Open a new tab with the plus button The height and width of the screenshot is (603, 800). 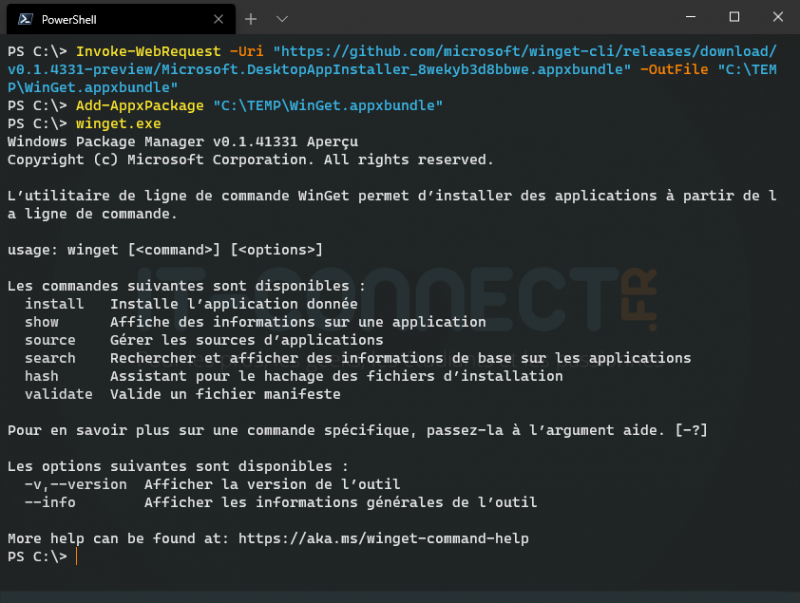pyautogui.click(x=251, y=19)
